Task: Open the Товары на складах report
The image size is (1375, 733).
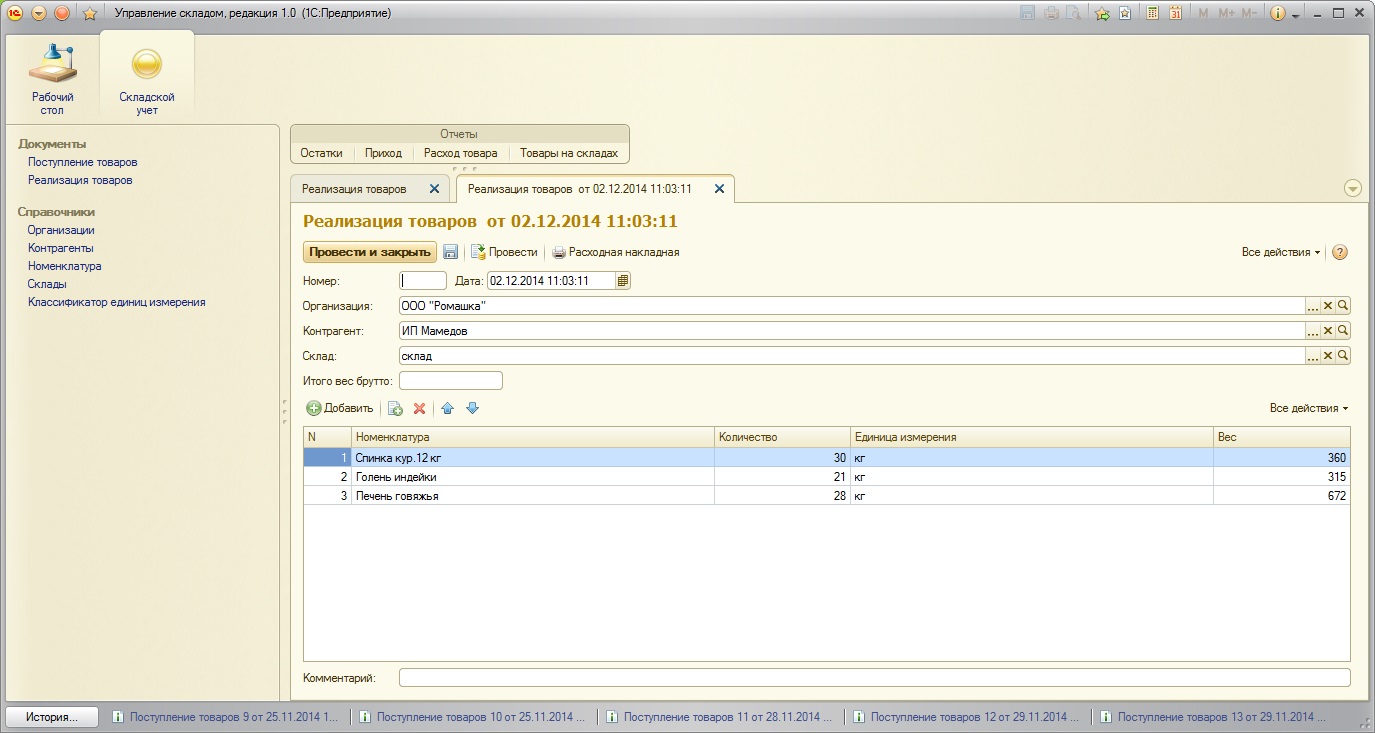Action: [x=568, y=153]
